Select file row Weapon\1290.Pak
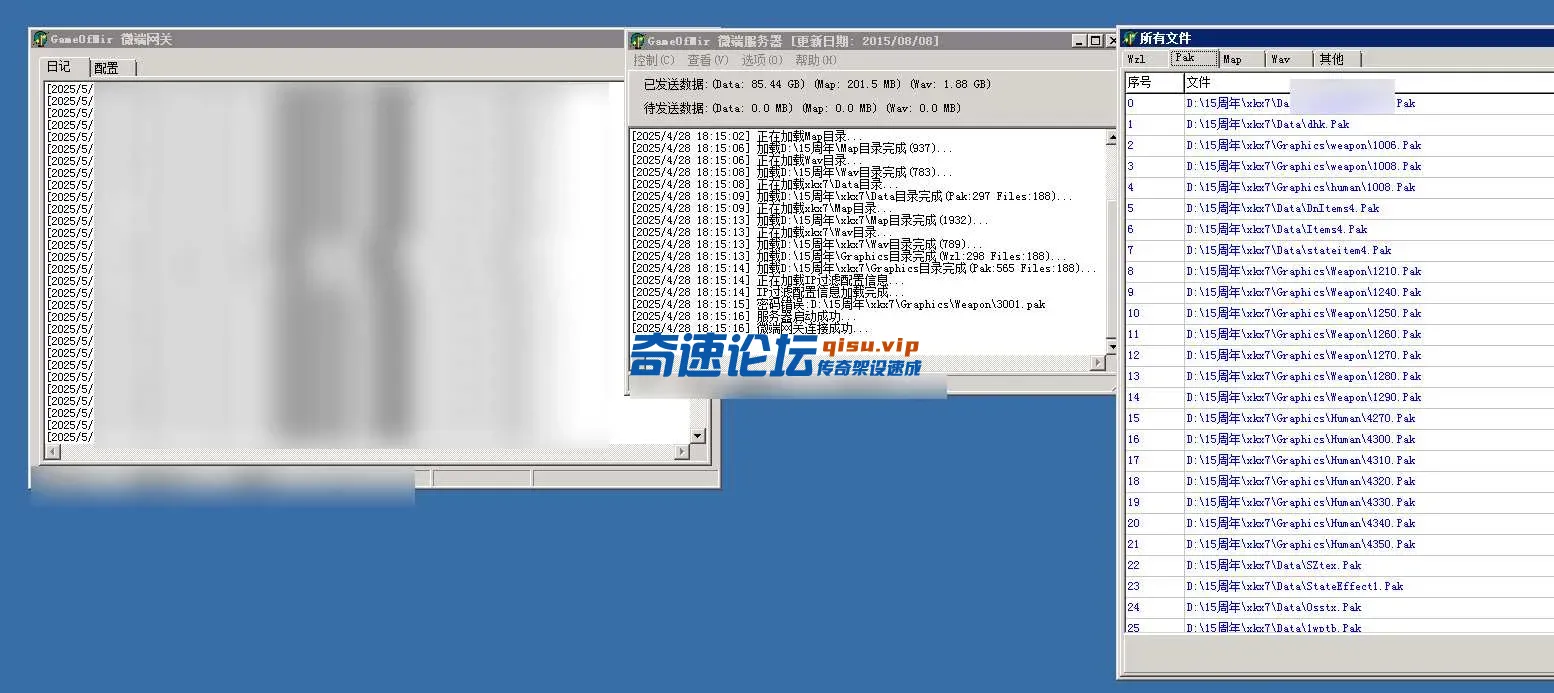The image size is (1554, 693). pyautogui.click(x=1338, y=397)
